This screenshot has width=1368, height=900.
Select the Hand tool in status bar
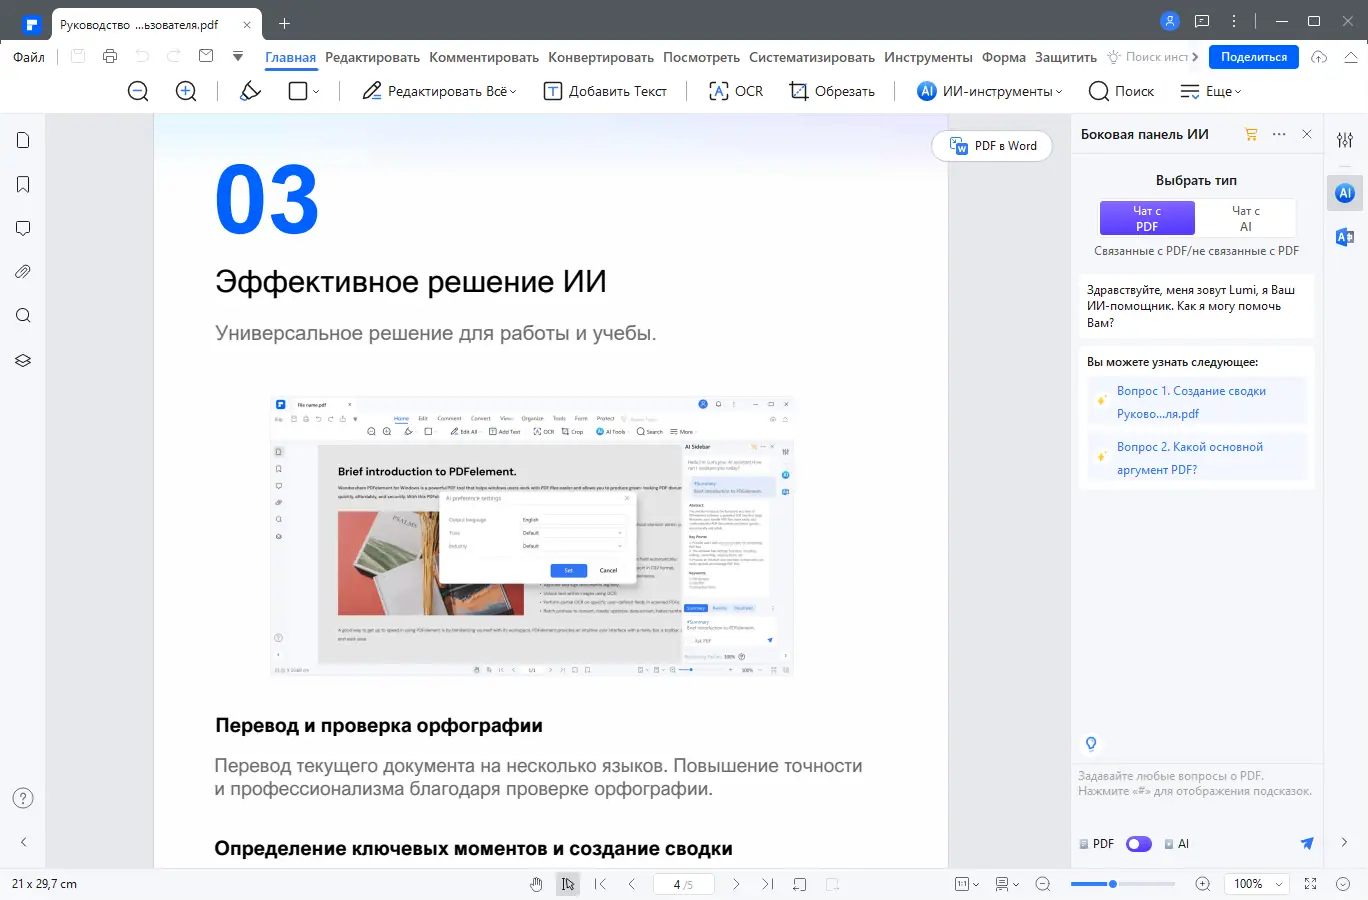tap(536, 884)
